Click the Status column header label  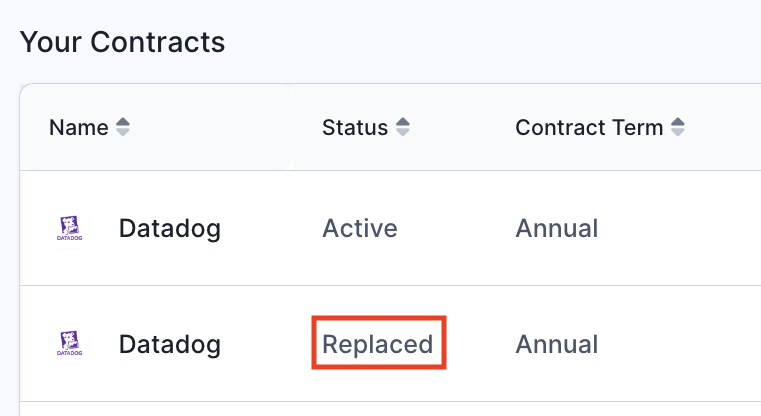click(355, 128)
